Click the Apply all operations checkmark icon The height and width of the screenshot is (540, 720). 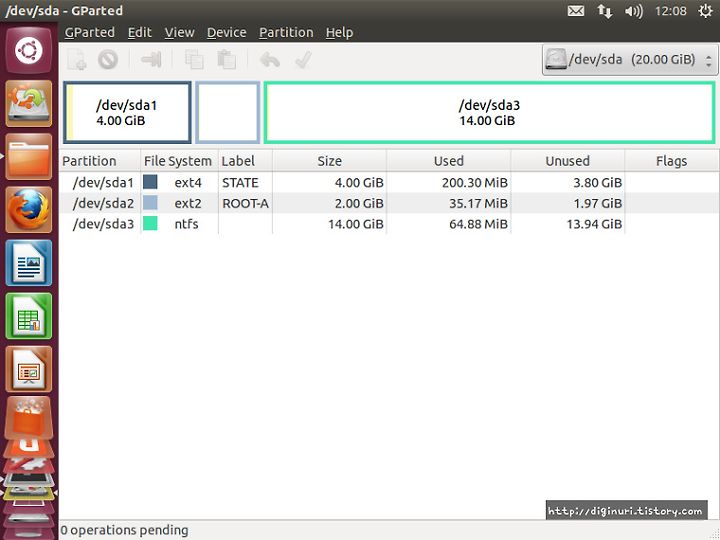click(x=303, y=60)
